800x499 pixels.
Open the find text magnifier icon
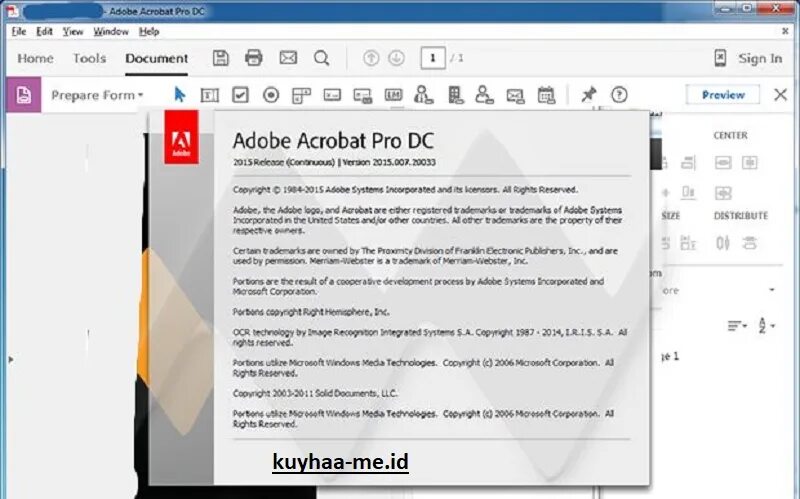pyautogui.click(x=321, y=58)
